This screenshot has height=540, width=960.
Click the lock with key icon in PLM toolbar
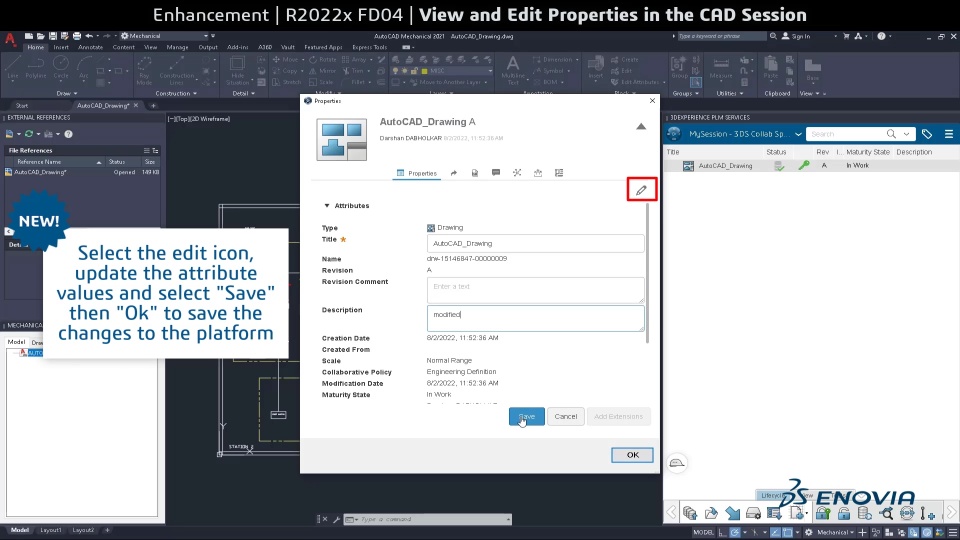pos(823,513)
